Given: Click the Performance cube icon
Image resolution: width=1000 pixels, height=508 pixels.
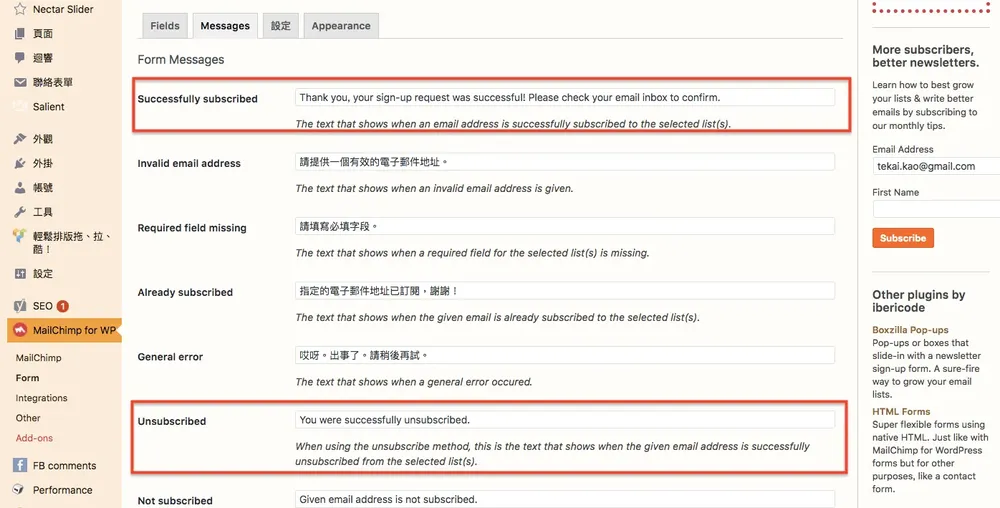Looking at the screenshot, I should pyautogui.click(x=20, y=490).
